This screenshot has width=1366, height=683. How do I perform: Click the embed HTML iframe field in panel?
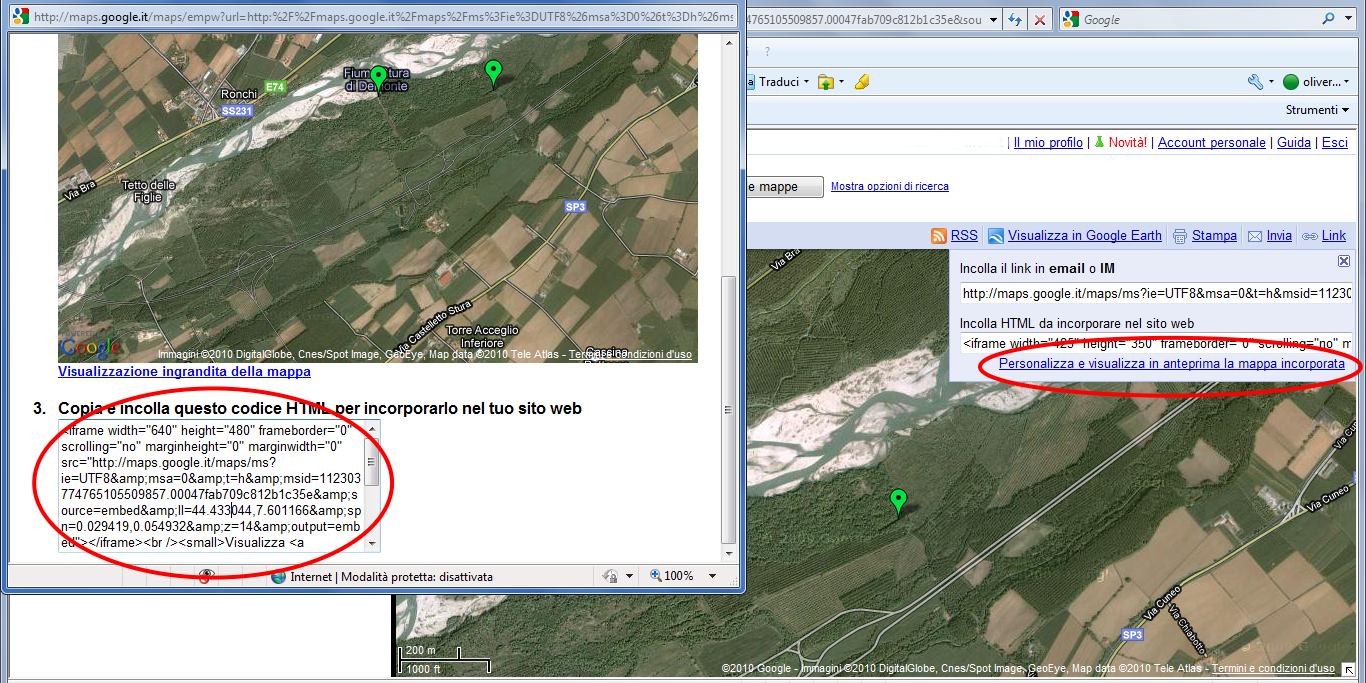click(1156, 344)
